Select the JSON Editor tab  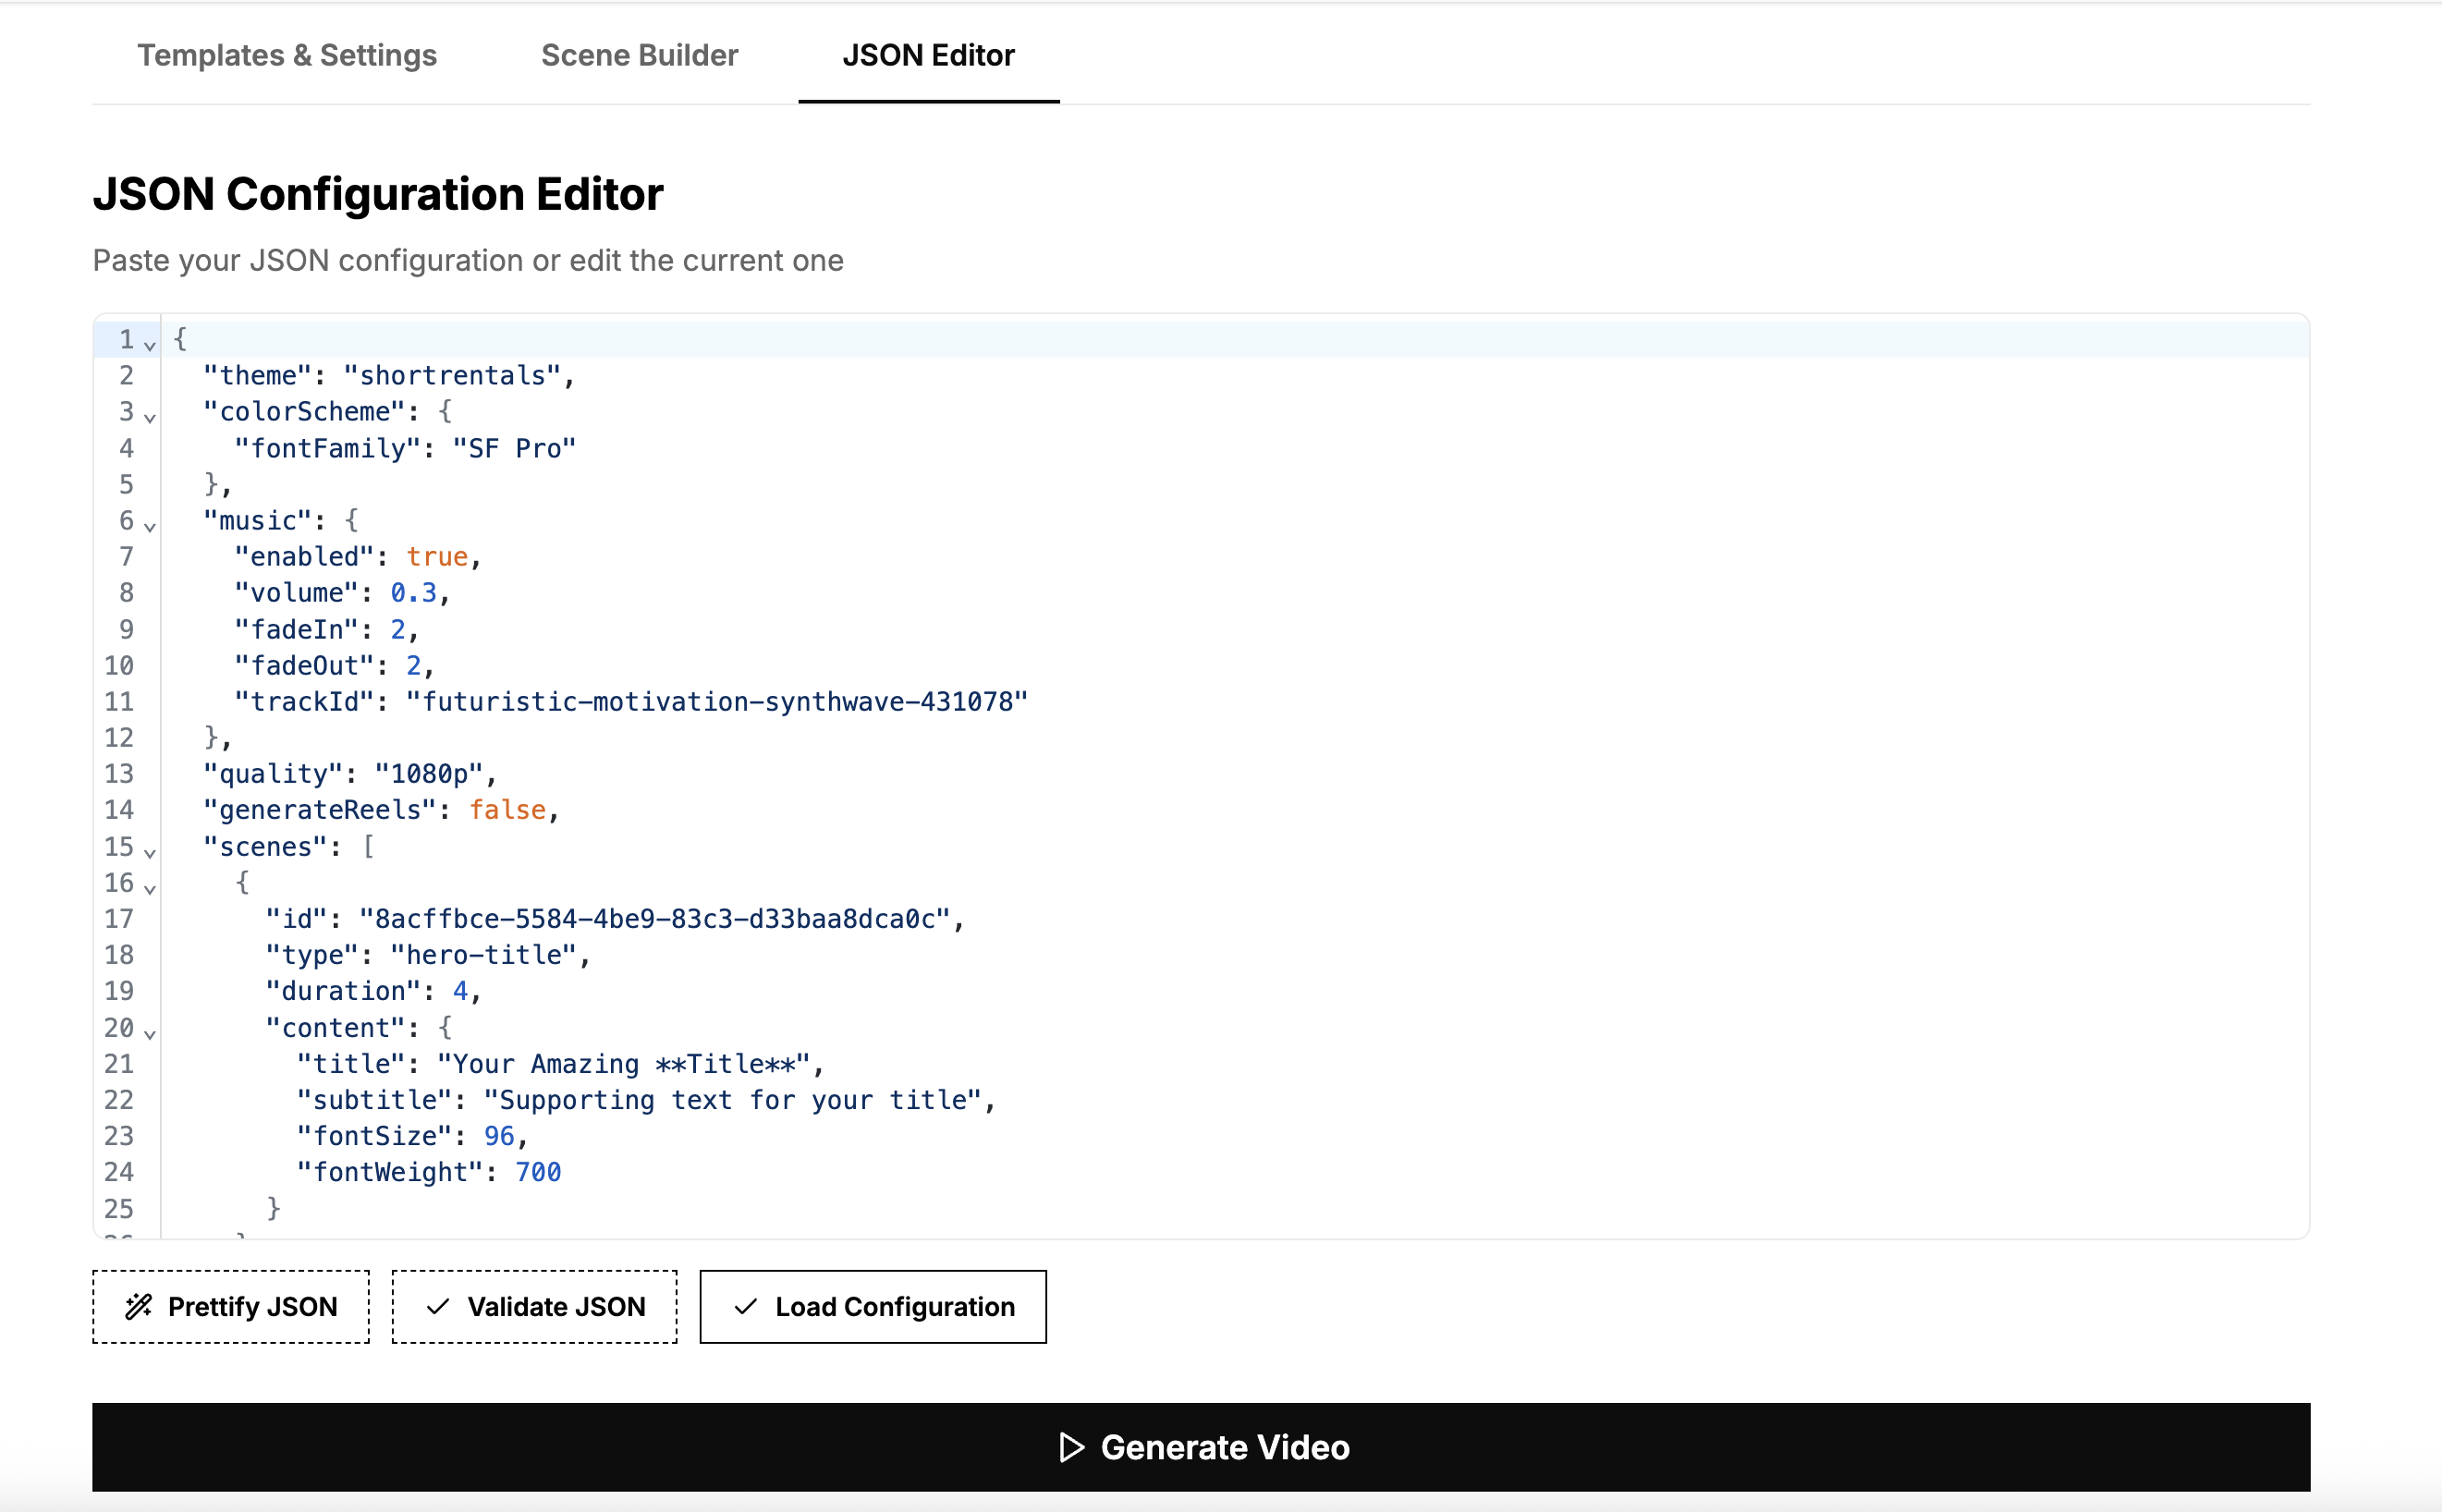[x=928, y=55]
